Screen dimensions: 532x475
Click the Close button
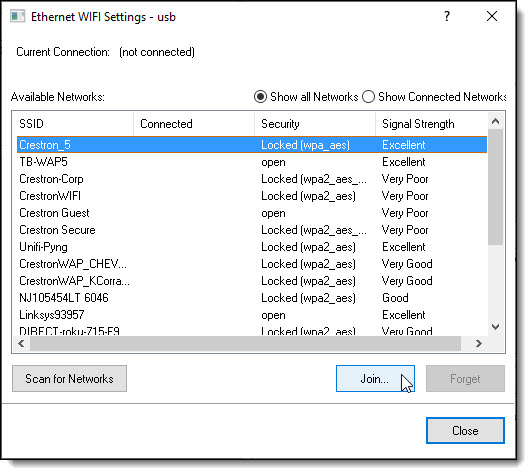pos(465,431)
